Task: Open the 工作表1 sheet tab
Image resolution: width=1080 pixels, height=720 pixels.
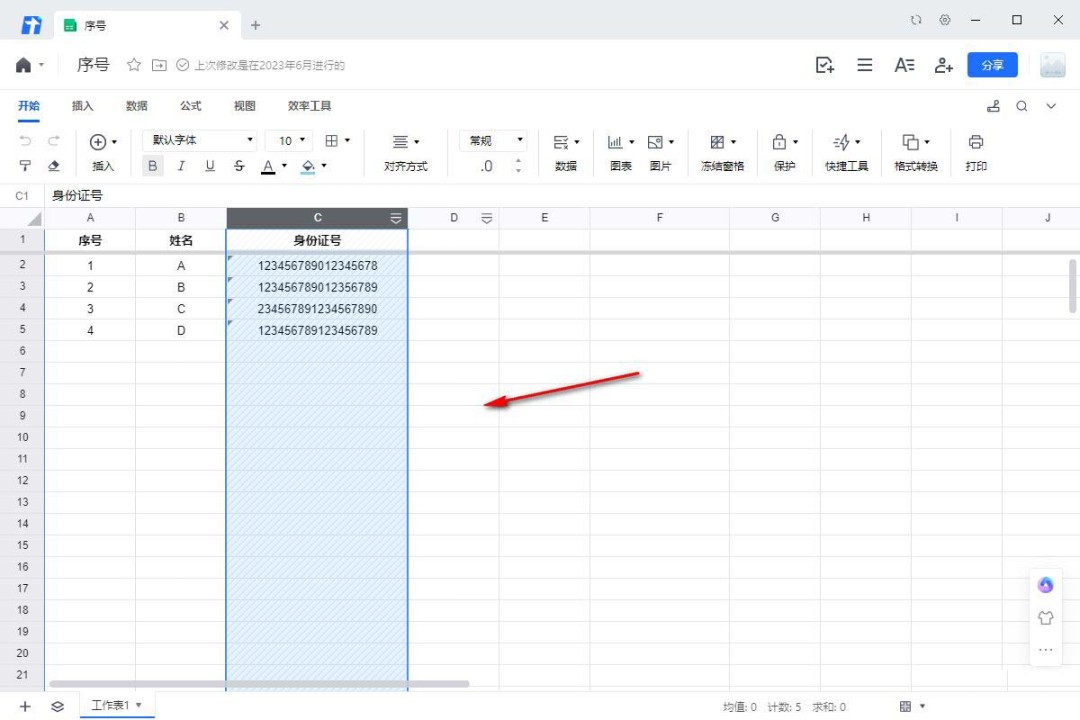Action: tap(111, 706)
